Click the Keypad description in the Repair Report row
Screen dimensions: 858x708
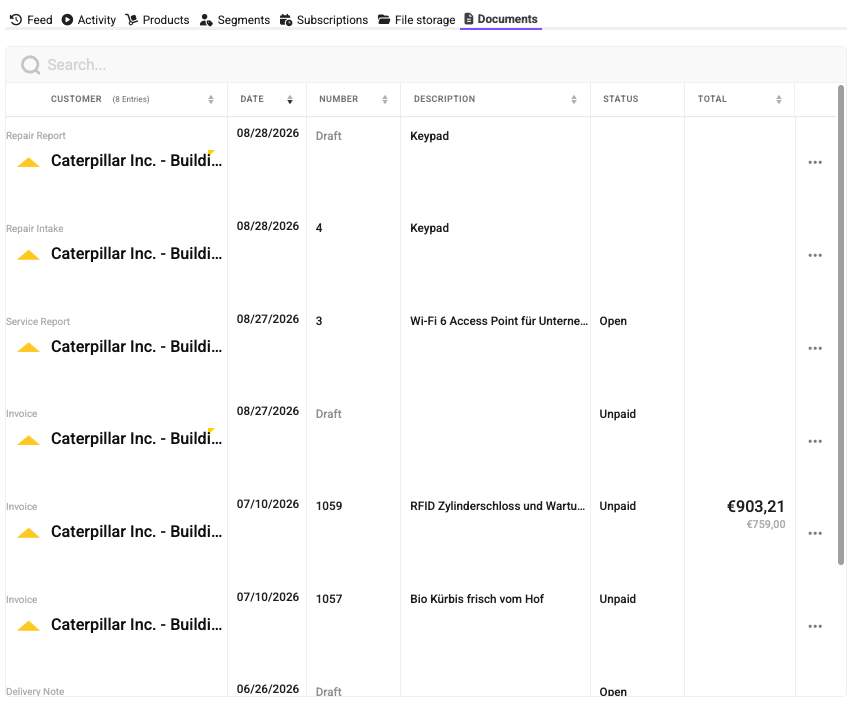coord(430,136)
